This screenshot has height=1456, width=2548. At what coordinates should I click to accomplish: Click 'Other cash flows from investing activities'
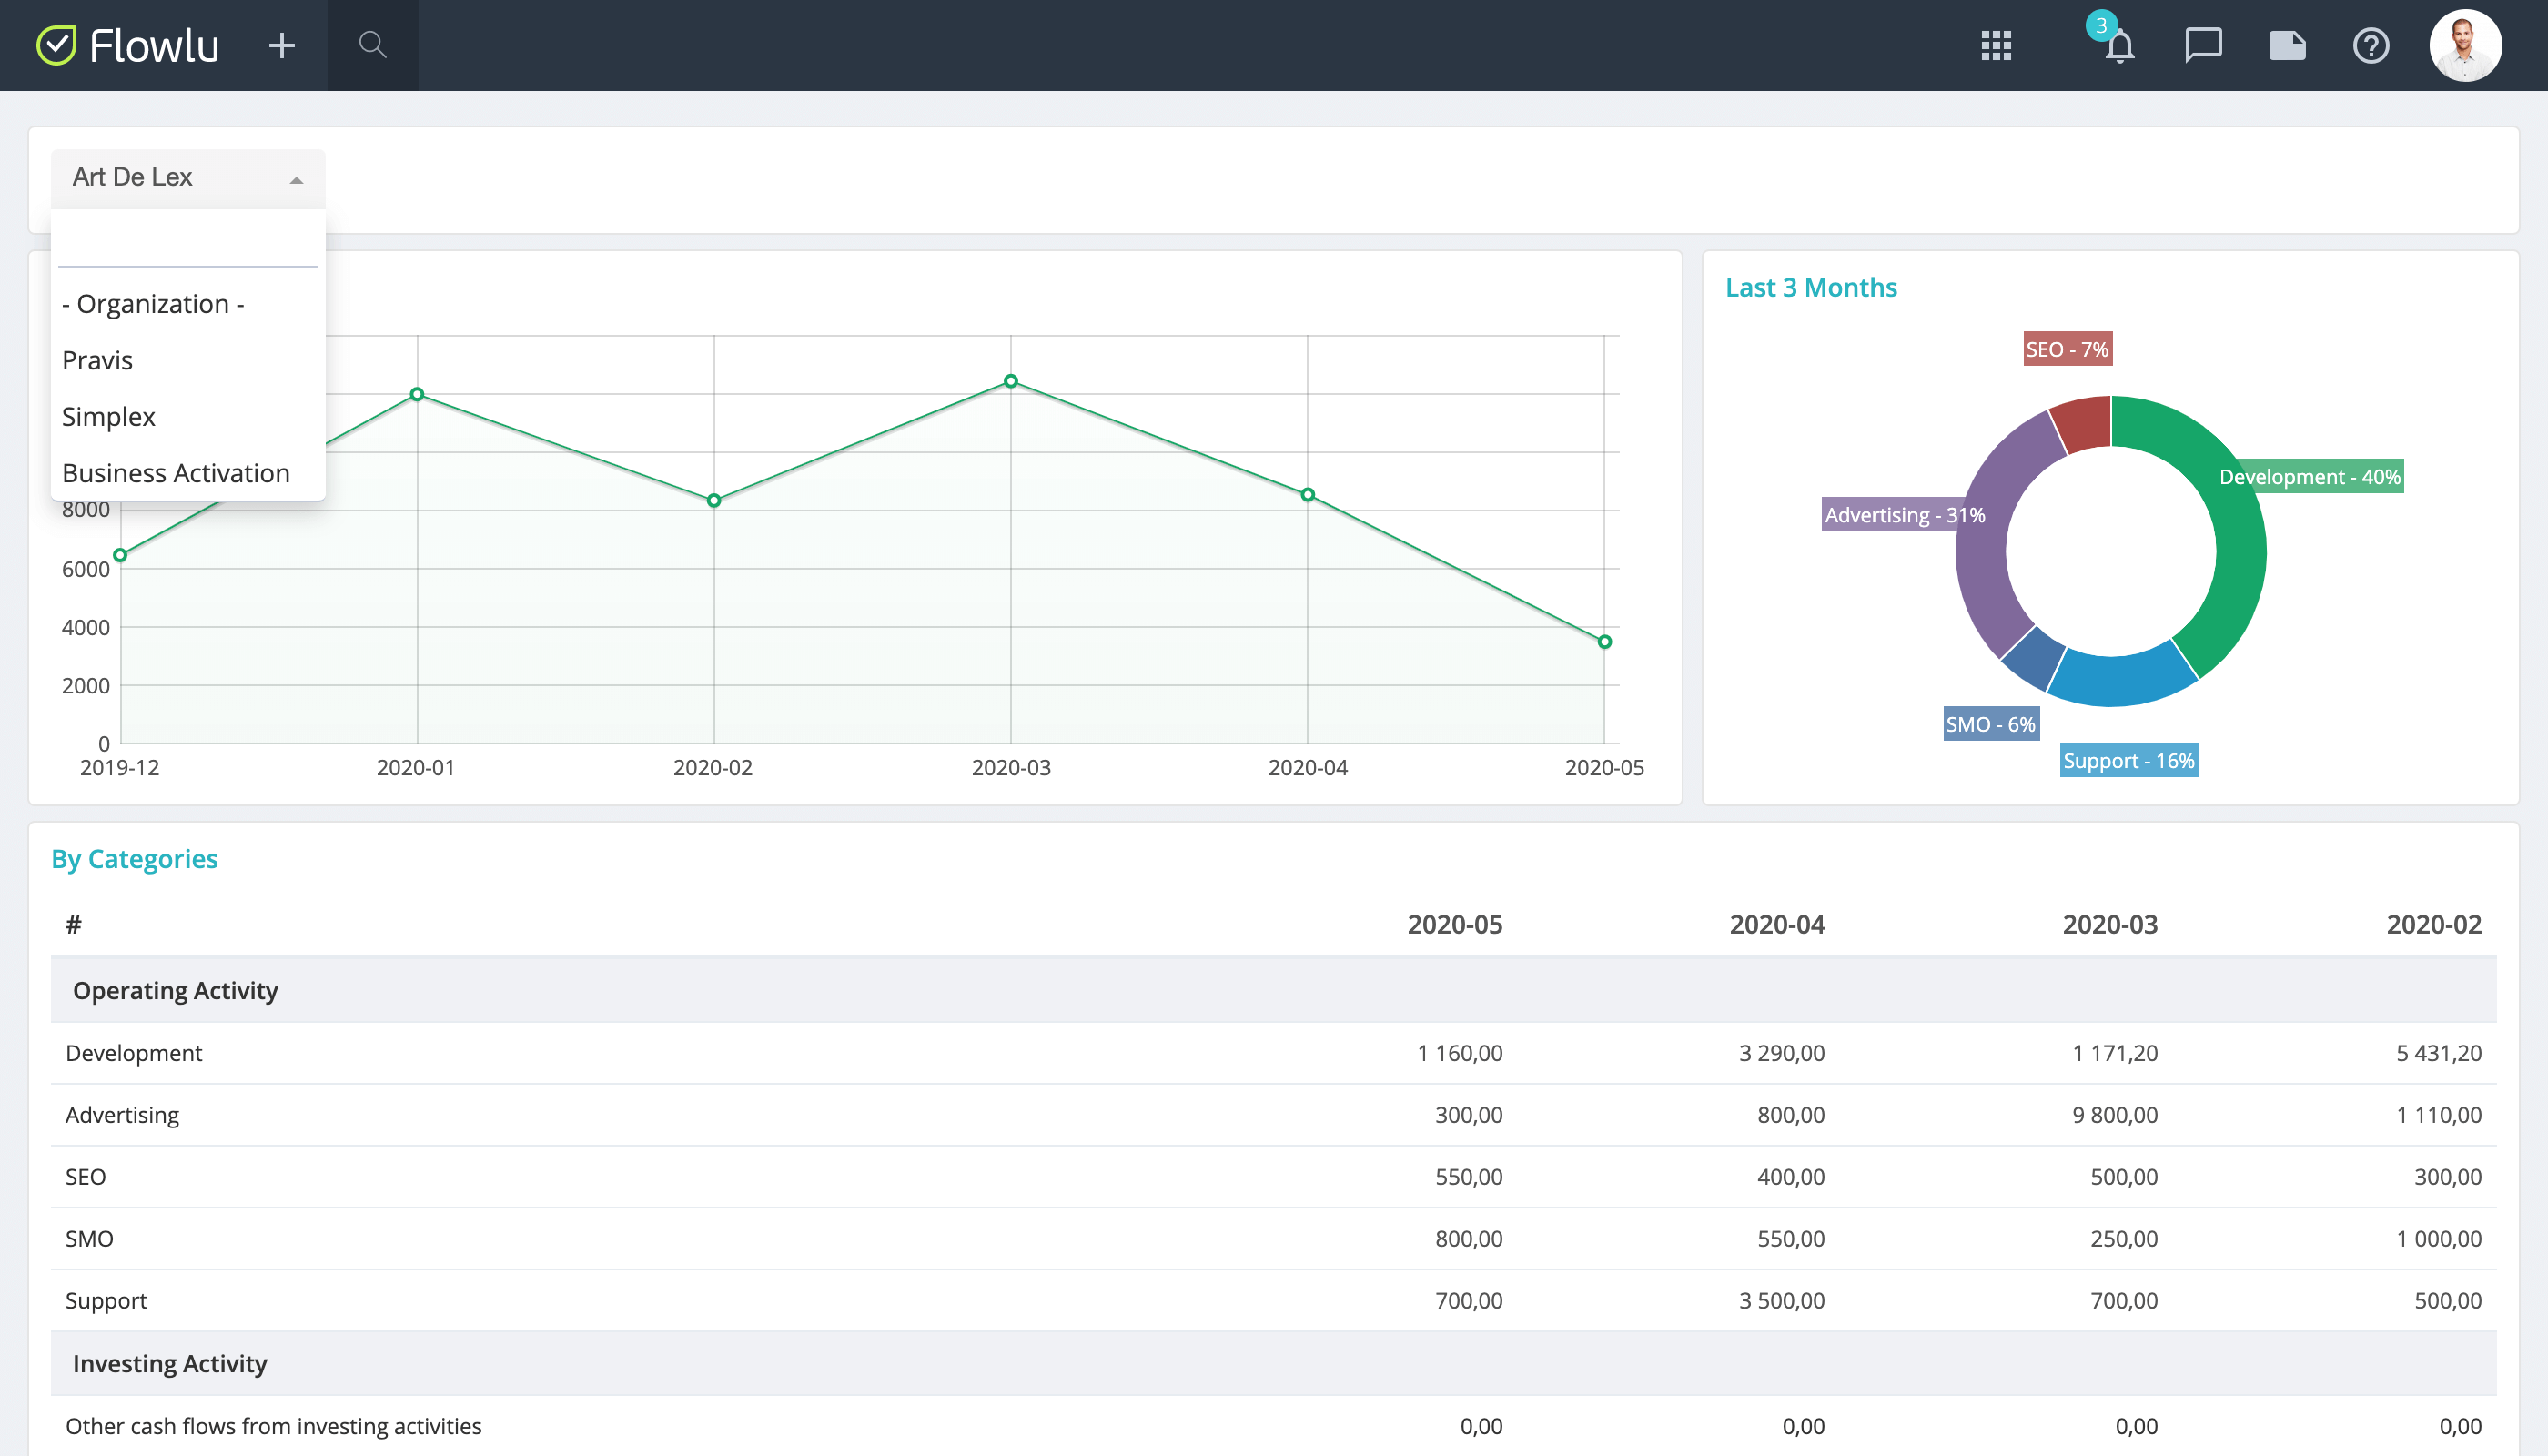tap(273, 1426)
